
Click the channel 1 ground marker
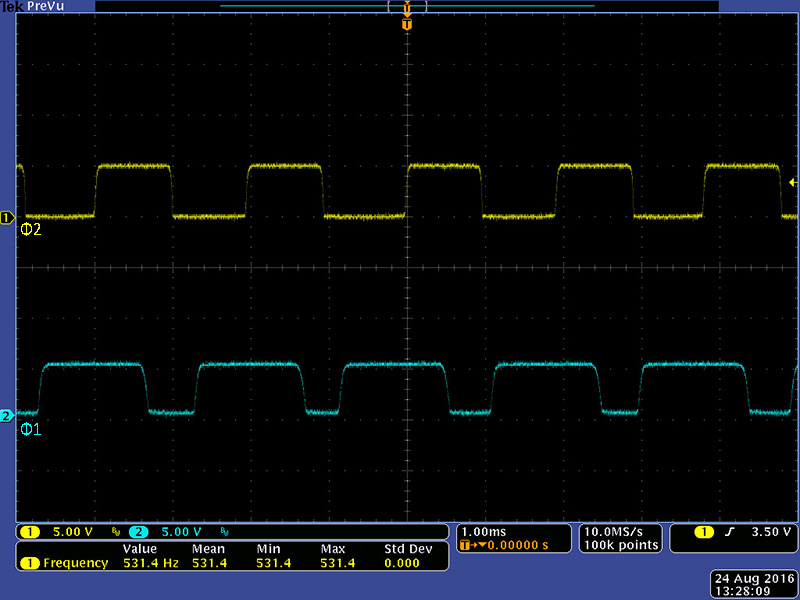coord(7,217)
